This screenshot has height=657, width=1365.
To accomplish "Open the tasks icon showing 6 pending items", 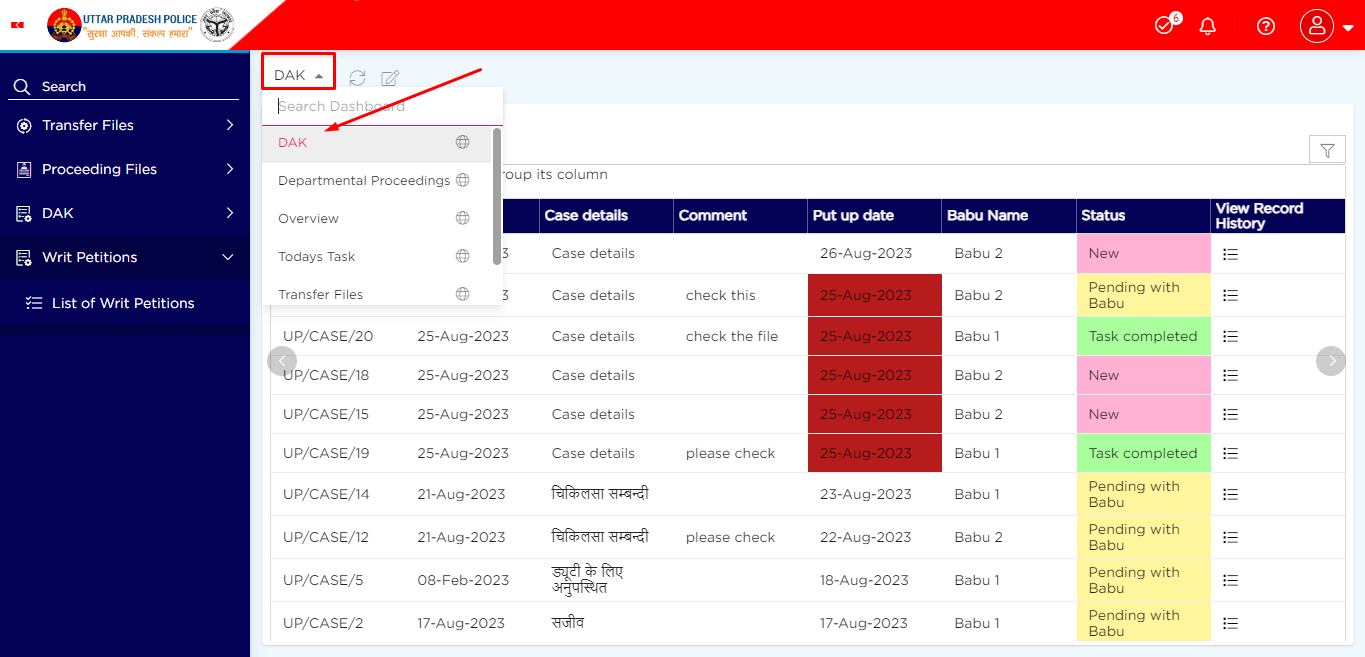I will 1164,25.
